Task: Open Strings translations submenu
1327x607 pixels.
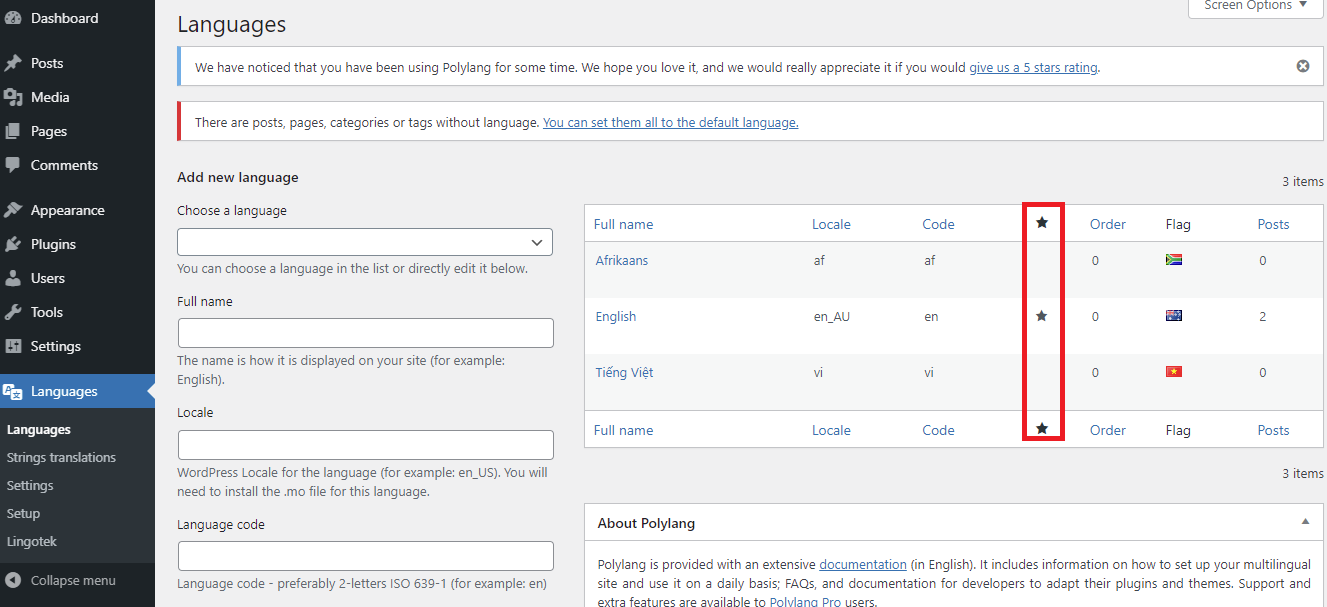Action: point(61,457)
